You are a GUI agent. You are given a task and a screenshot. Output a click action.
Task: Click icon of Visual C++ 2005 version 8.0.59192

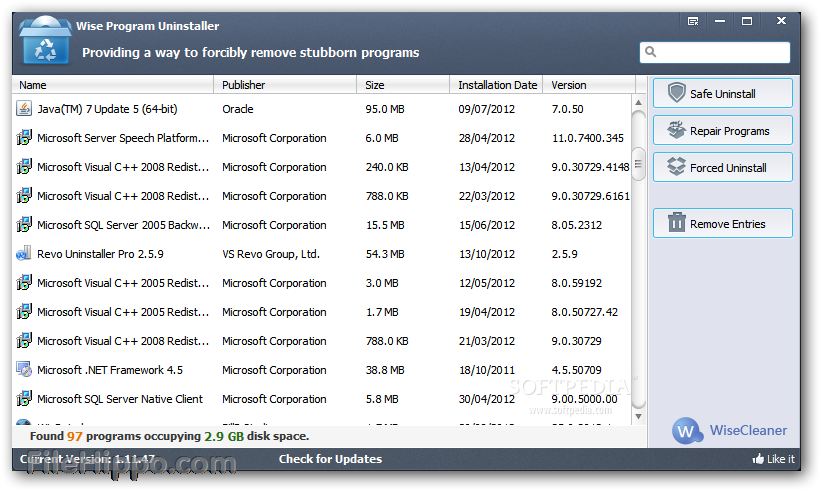point(24,283)
